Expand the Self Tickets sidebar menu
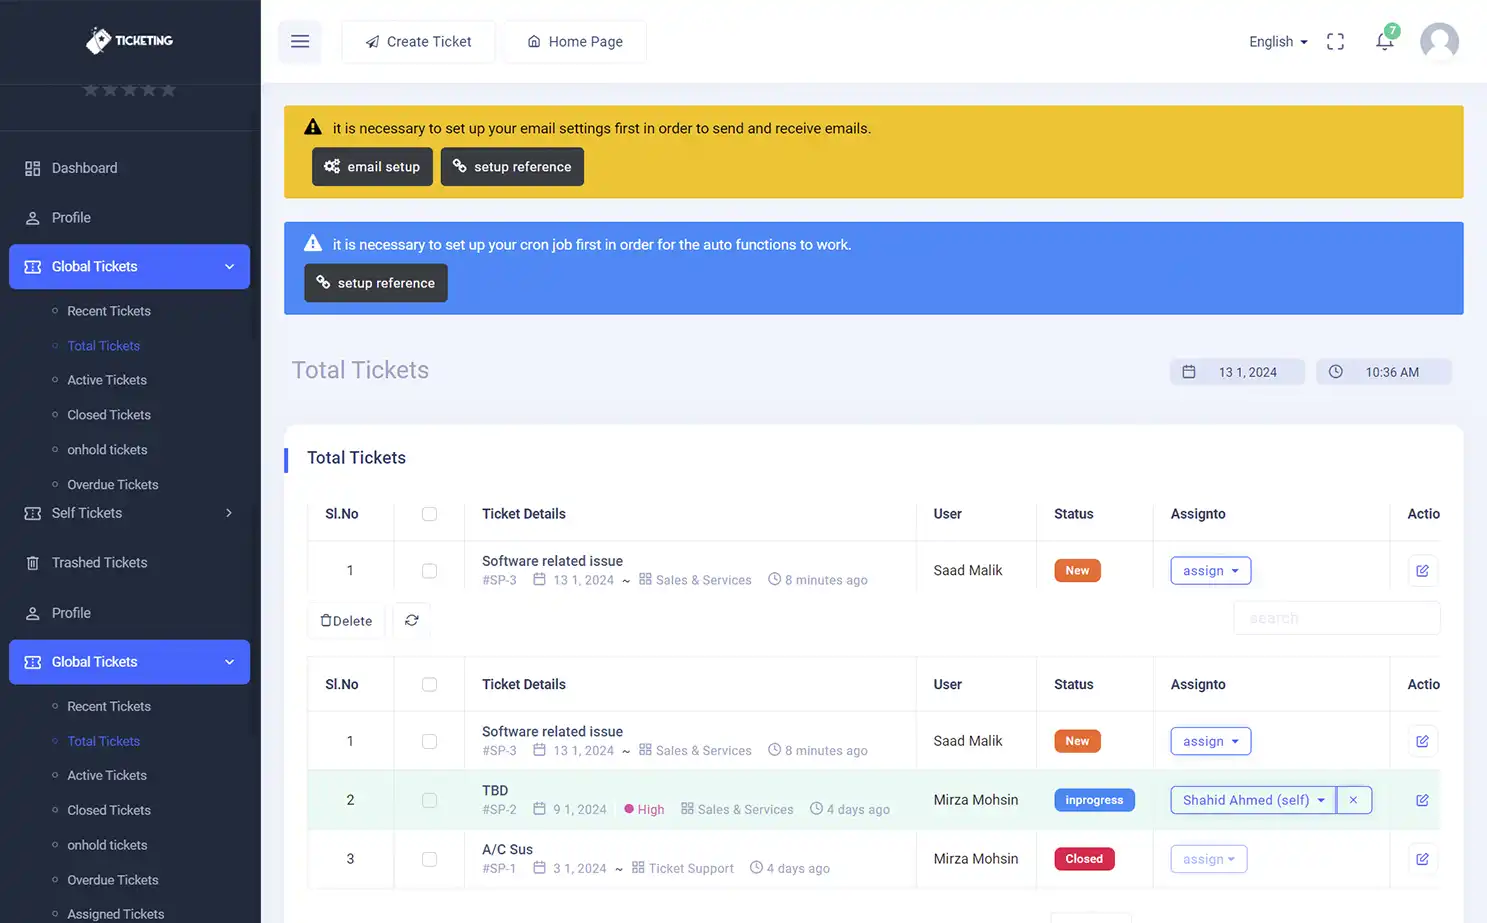This screenshot has width=1487, height=923. [129, 513]
